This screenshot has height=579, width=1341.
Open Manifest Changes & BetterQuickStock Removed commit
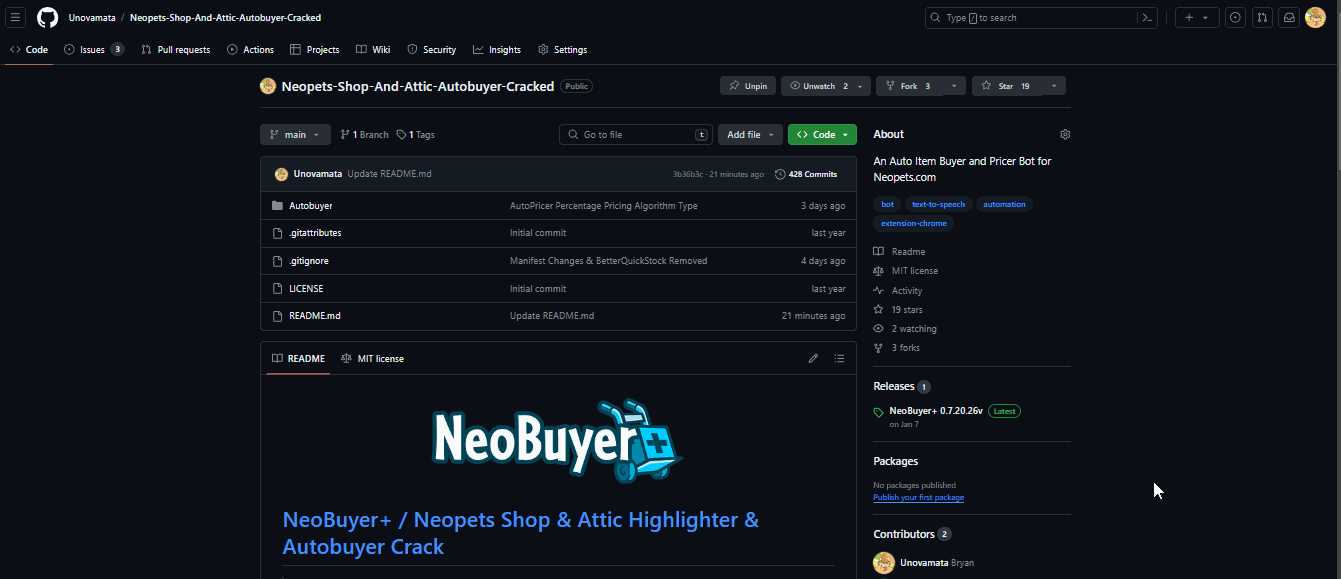point(608,261)
